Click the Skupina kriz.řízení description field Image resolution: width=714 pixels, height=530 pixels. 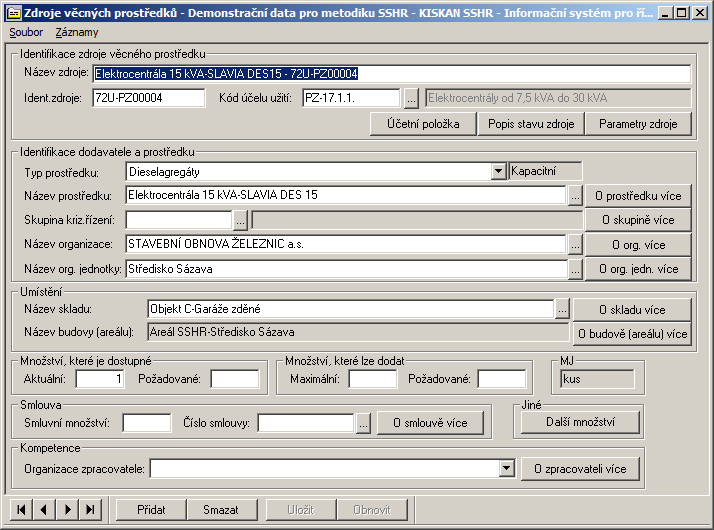[417, 220]
